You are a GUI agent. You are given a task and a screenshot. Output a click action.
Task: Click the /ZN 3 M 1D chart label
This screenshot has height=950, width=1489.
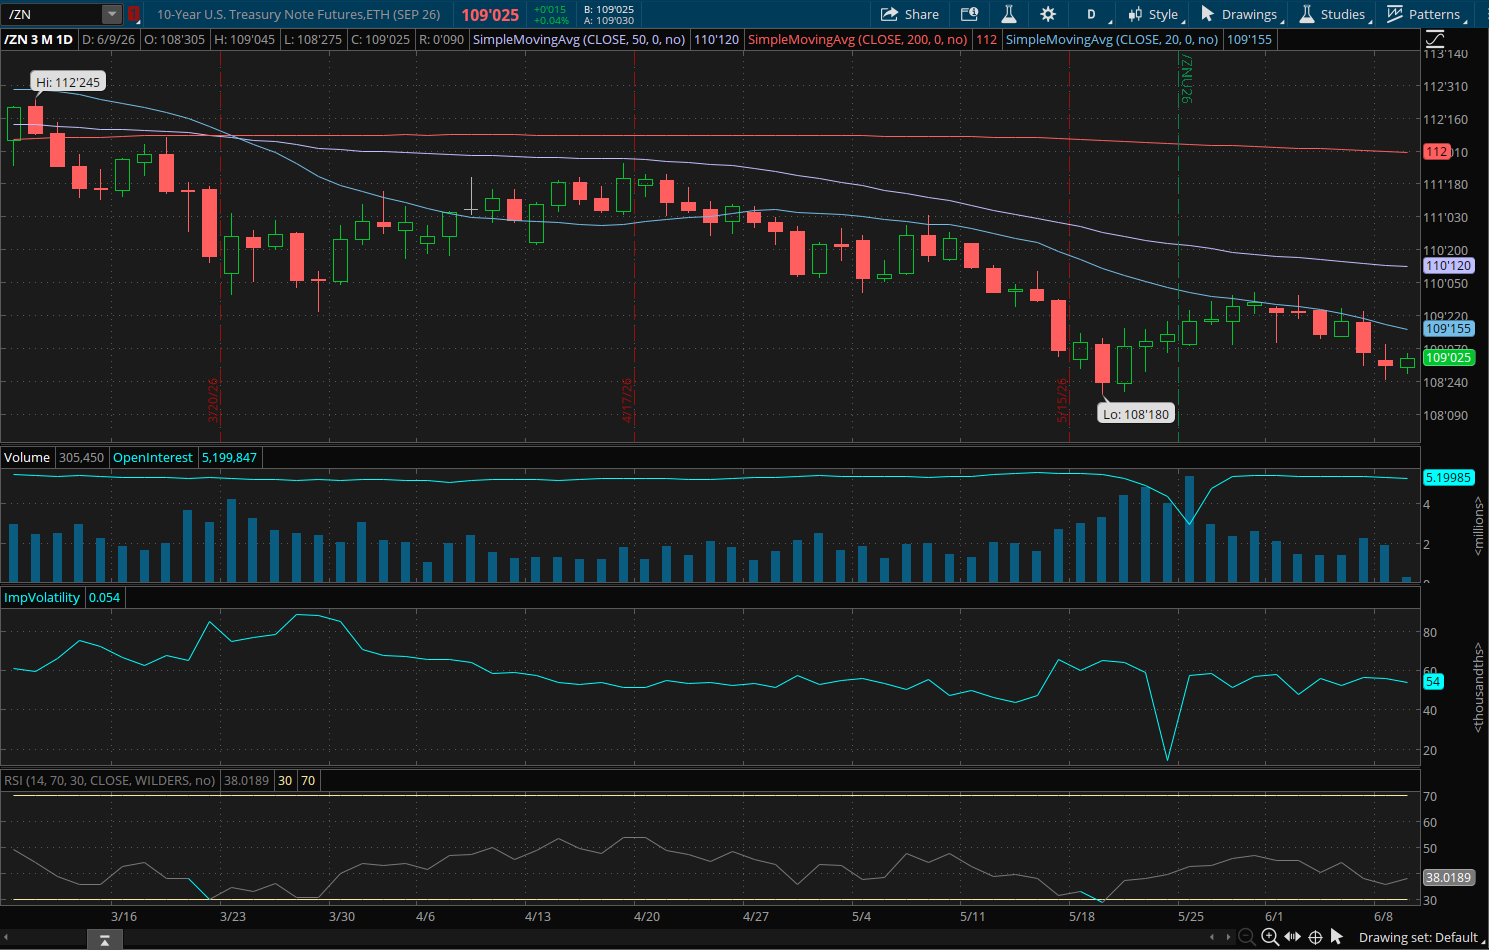[39, 39]
